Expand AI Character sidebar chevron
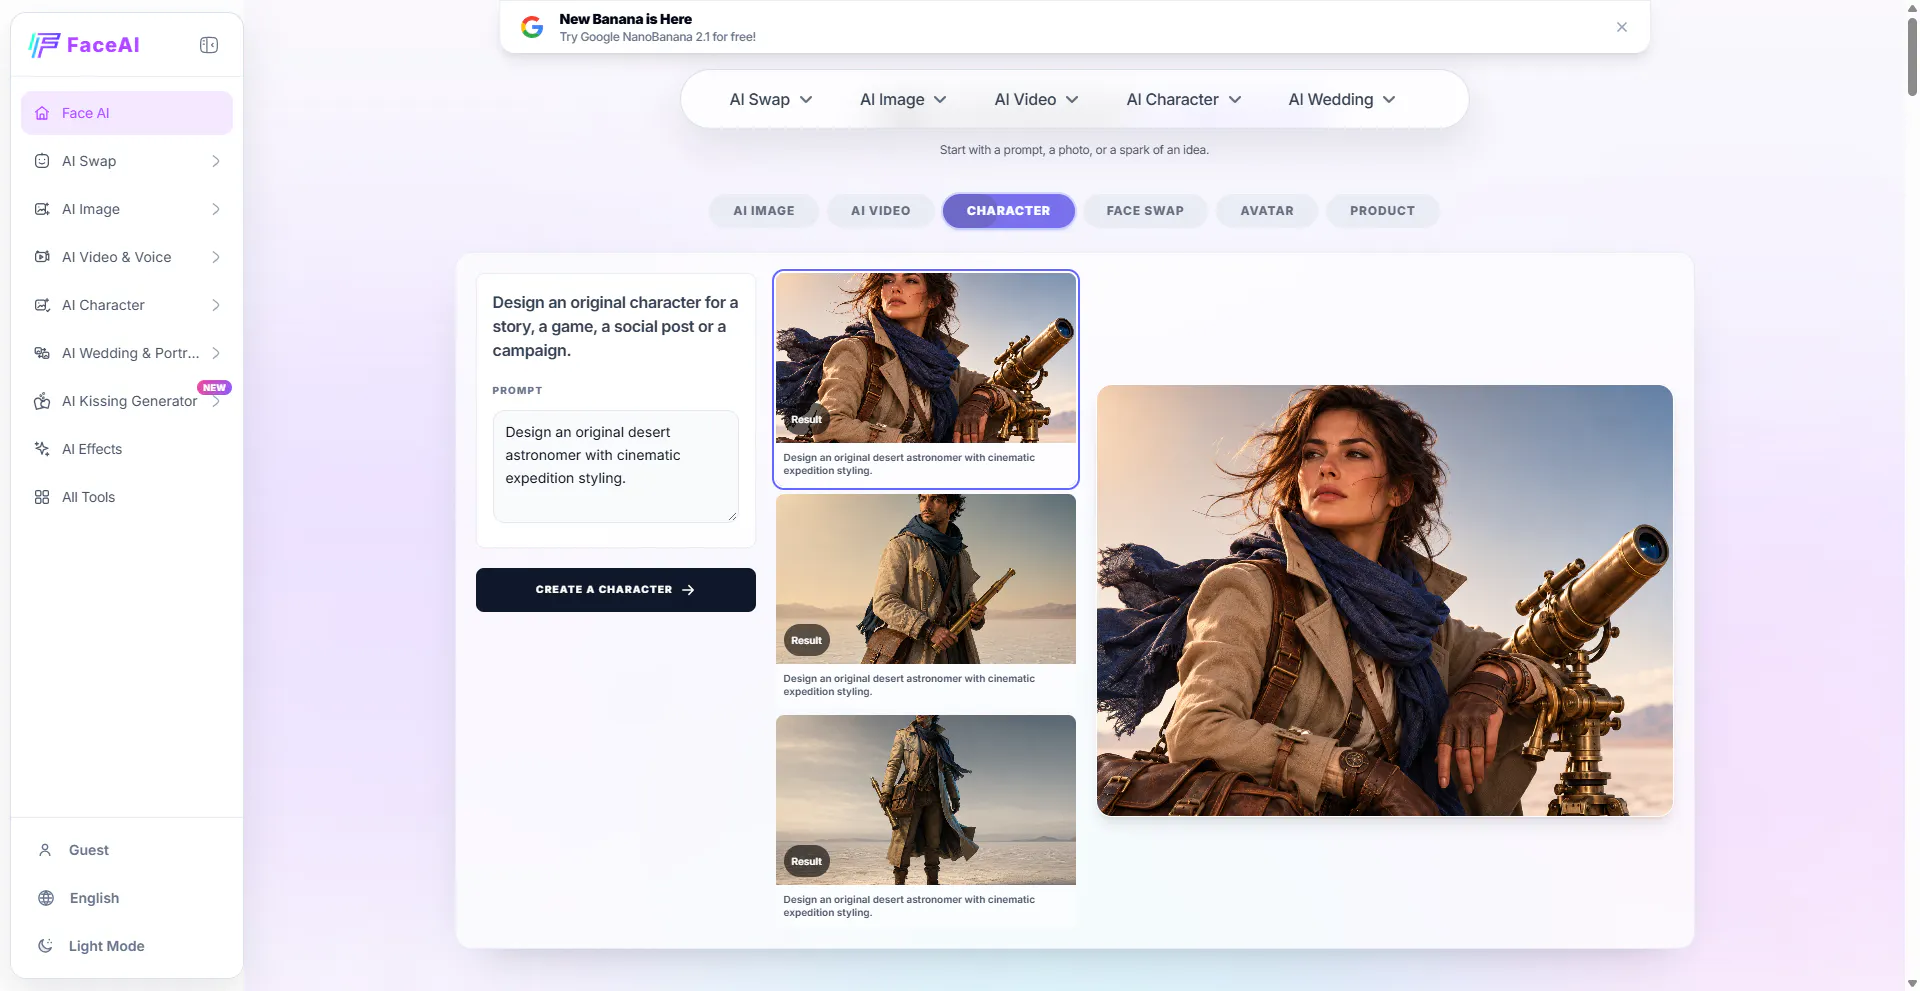1920x991 pixels. [x=216, y=305]
